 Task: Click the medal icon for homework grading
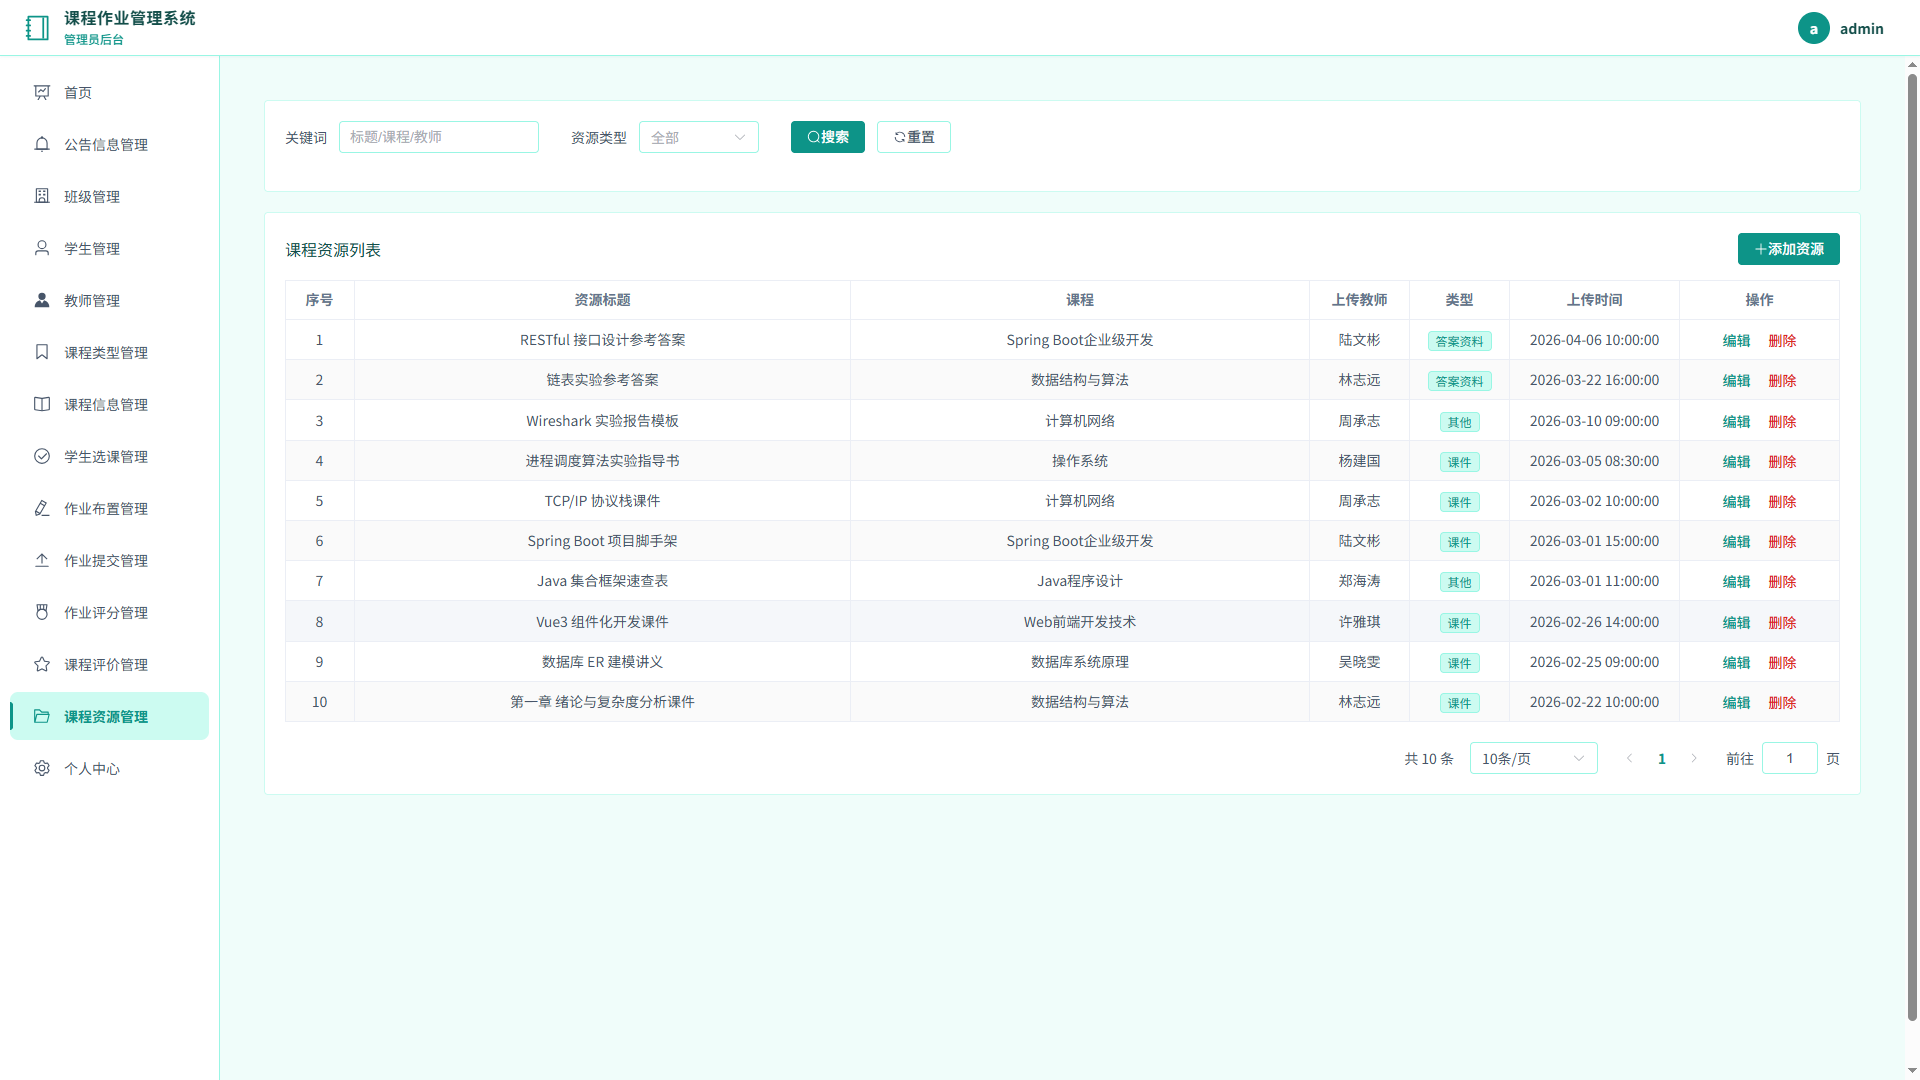tap(42, 612)
